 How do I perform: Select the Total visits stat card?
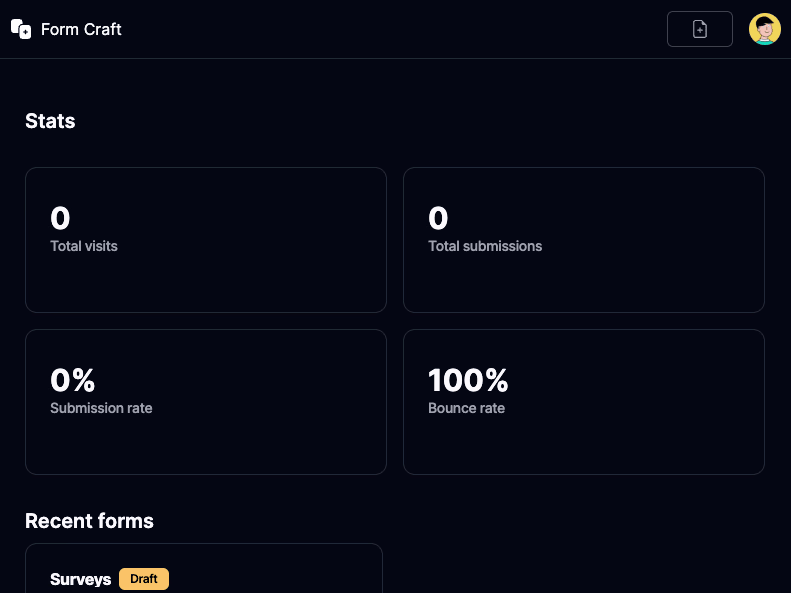click(205, 240)
